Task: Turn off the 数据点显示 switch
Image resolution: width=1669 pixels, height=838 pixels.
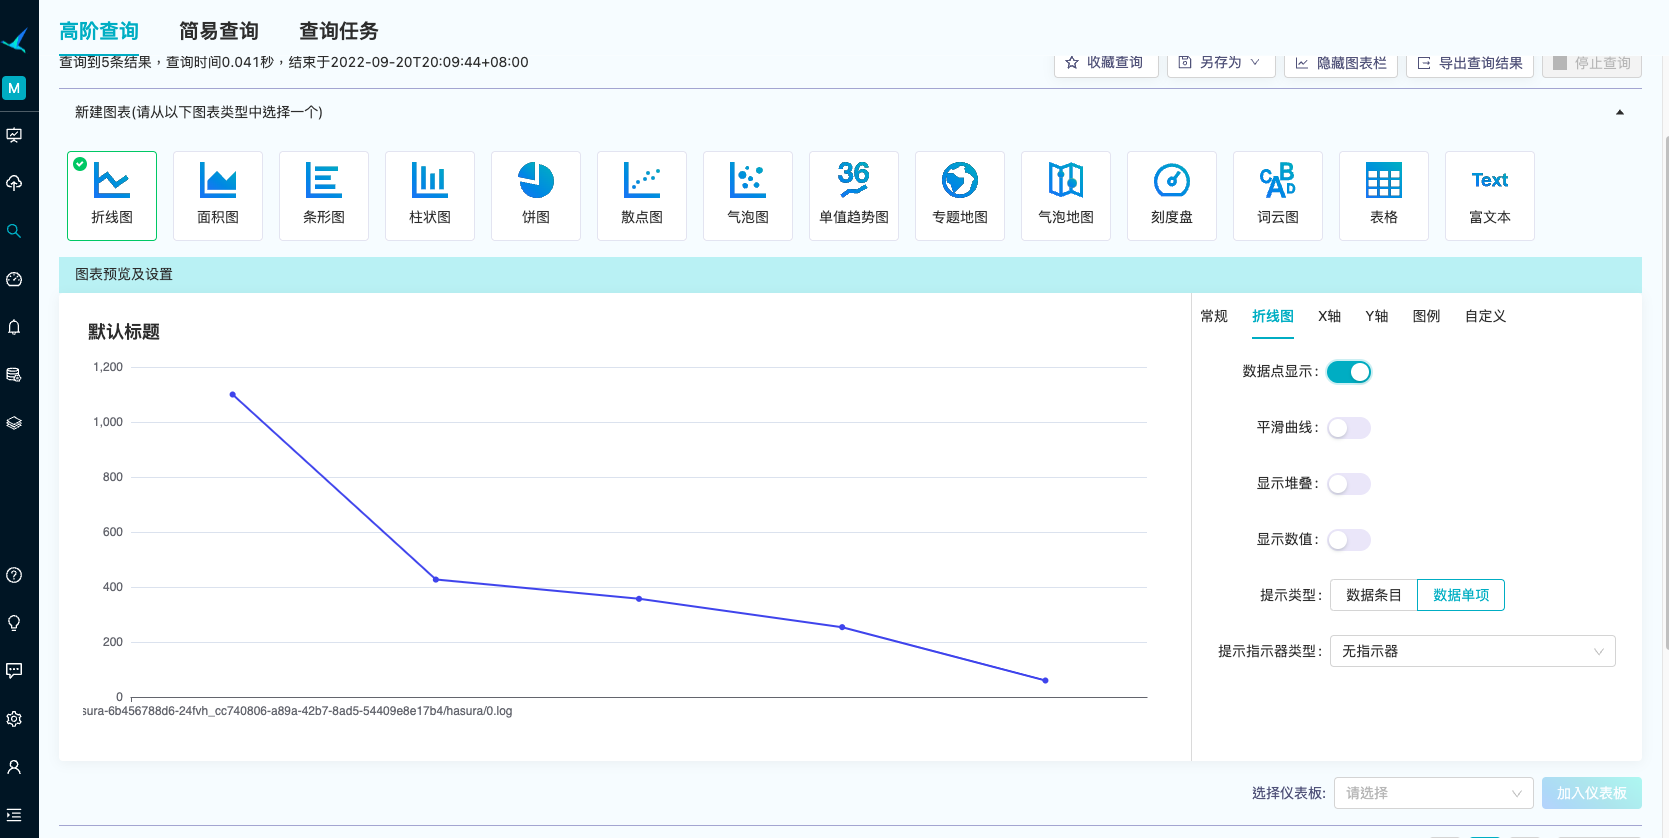Action: click(x=1348, y=372)
